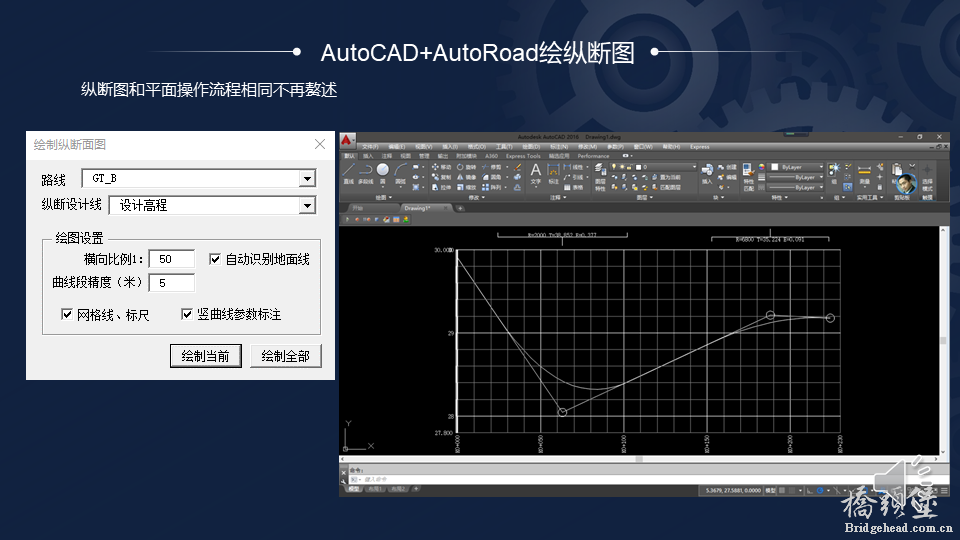This screenshot has width=960, height=540.
Task: Open the 工具(T) menu
Action: [x=504, y=147]
